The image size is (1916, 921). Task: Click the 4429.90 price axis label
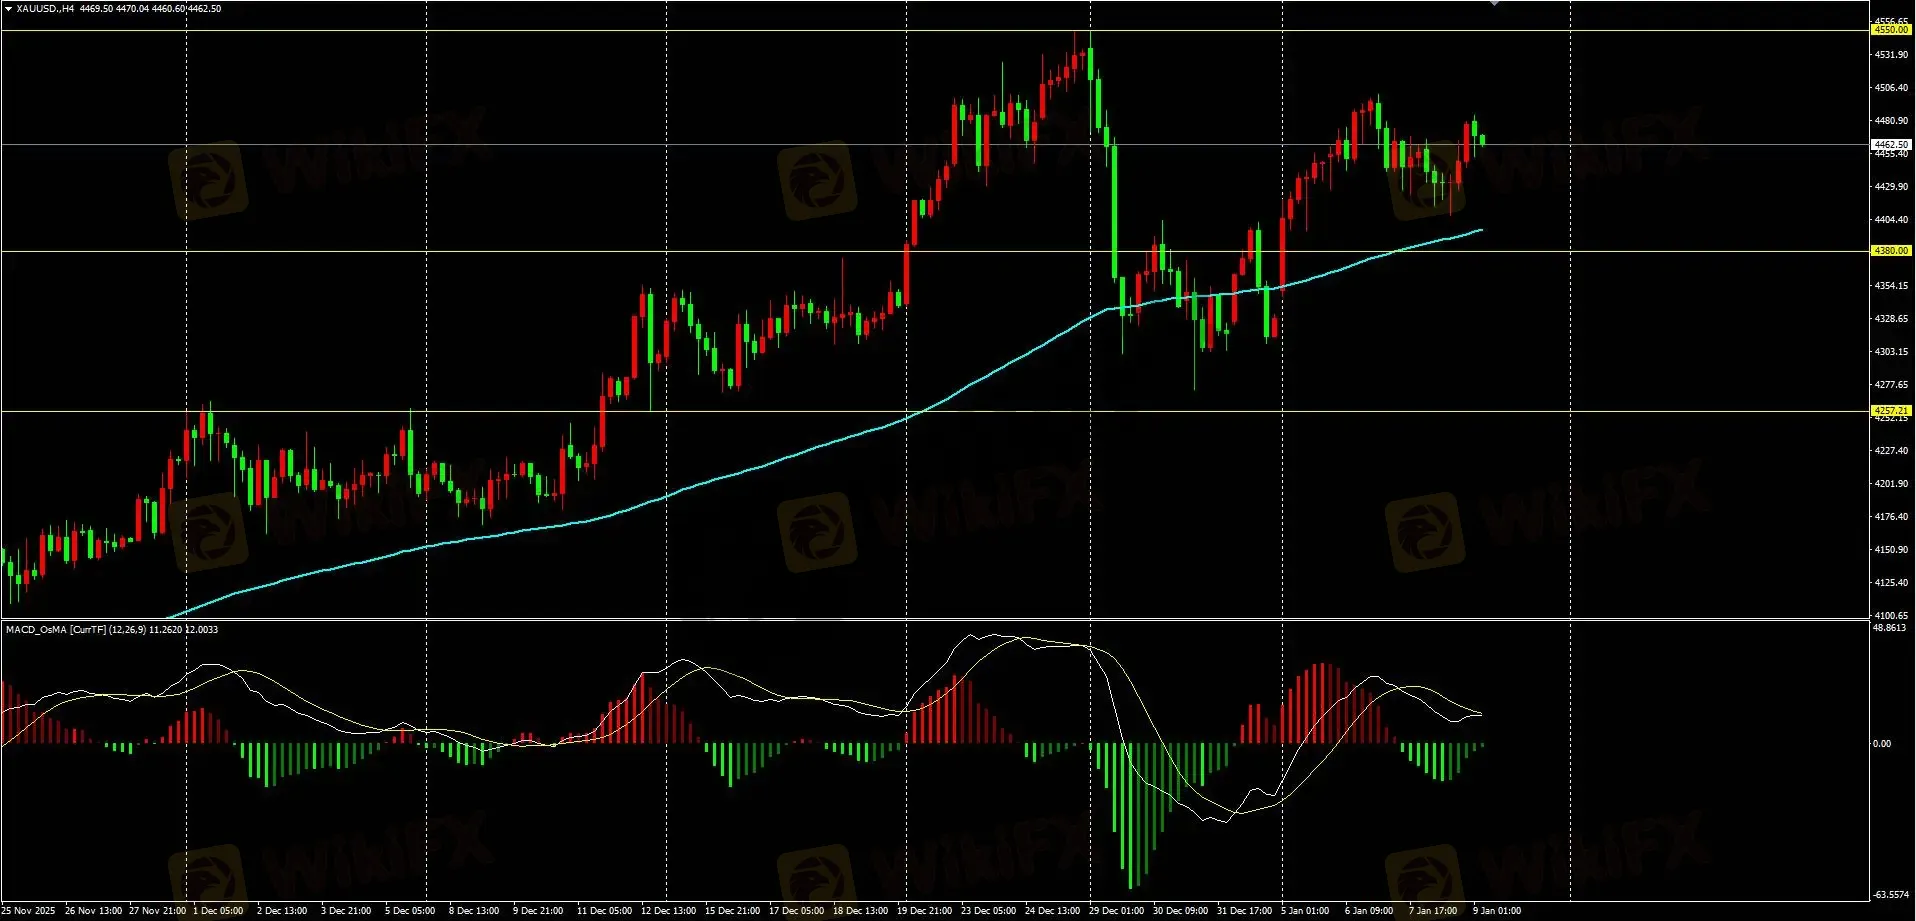pos(1891,187)
